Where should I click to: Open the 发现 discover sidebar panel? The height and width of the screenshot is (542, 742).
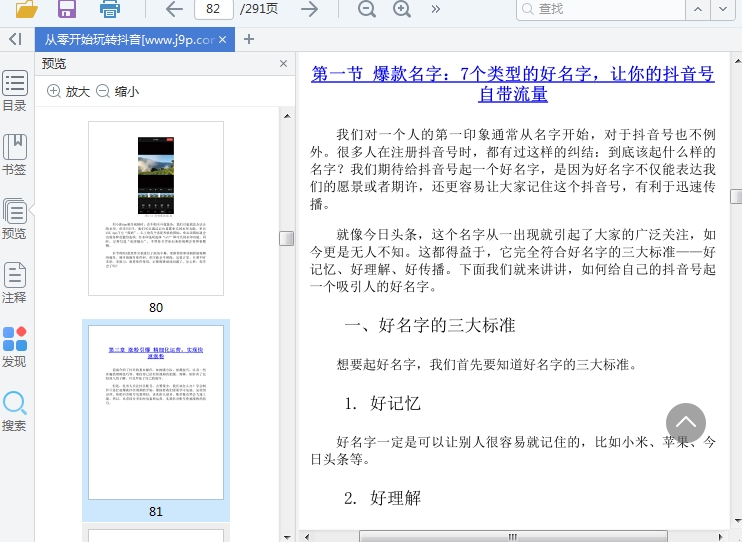click(14, 347)
